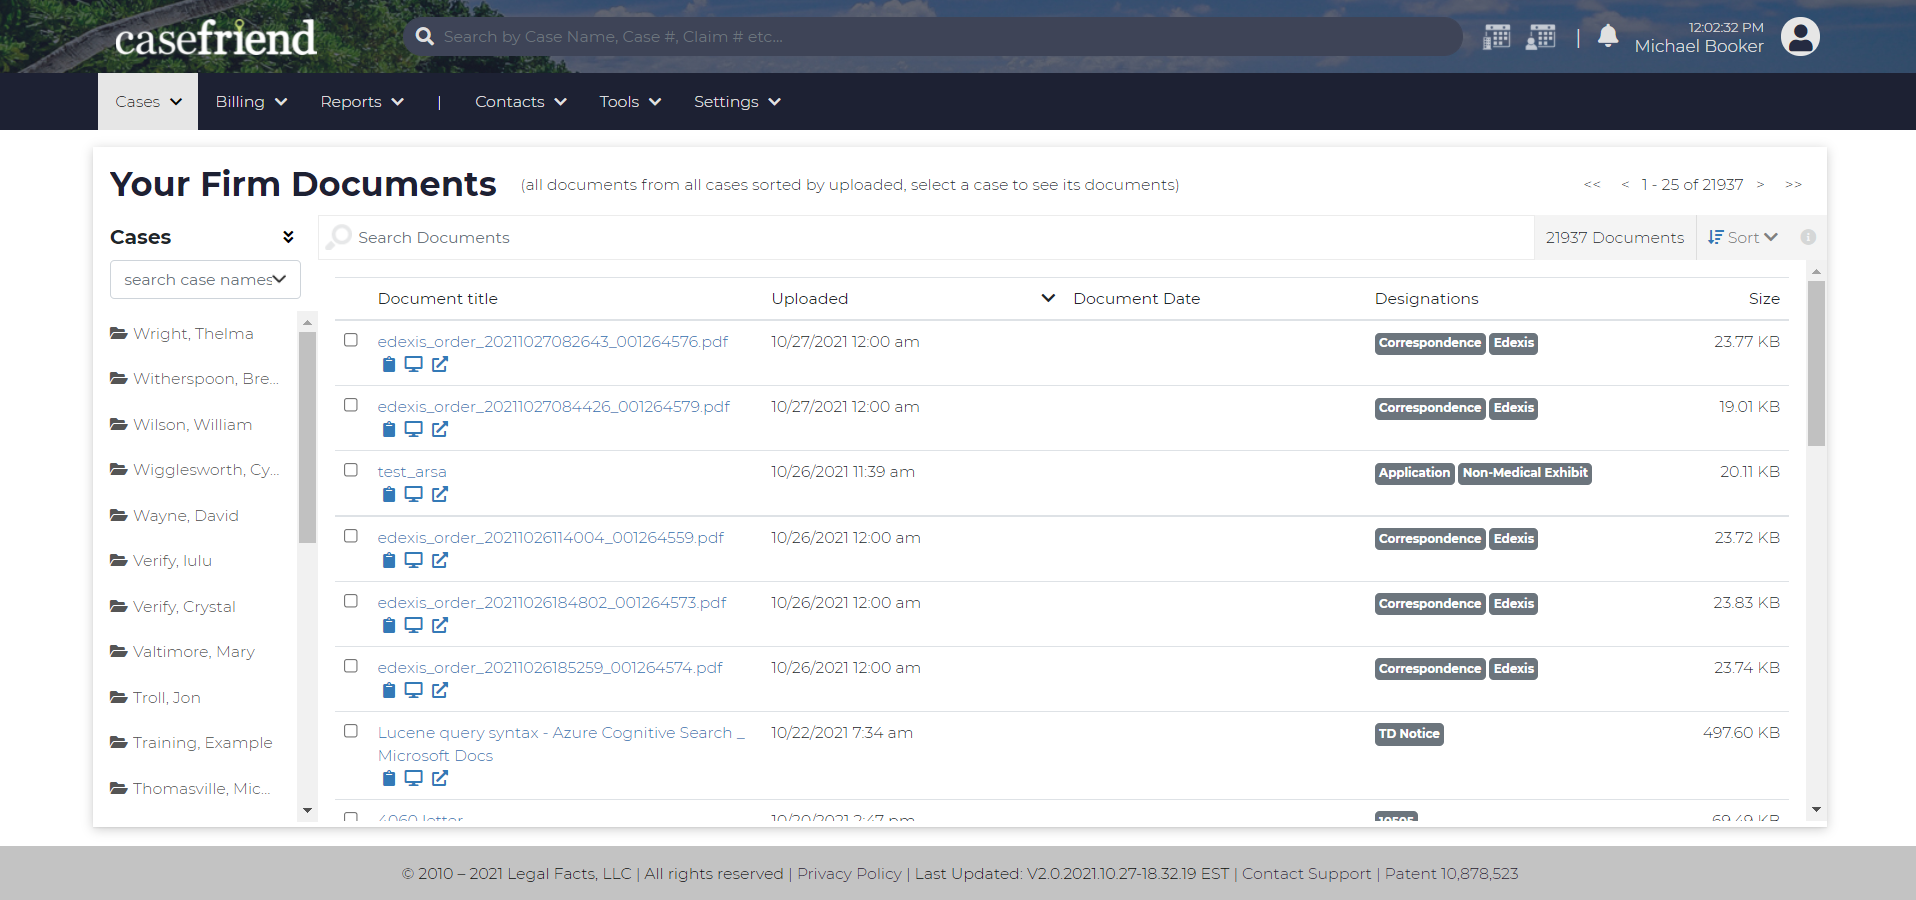1916x900 pixels.
Task: Select the Valtimore, Mary case
Action: pyautogui.click(x=194, y=651)
